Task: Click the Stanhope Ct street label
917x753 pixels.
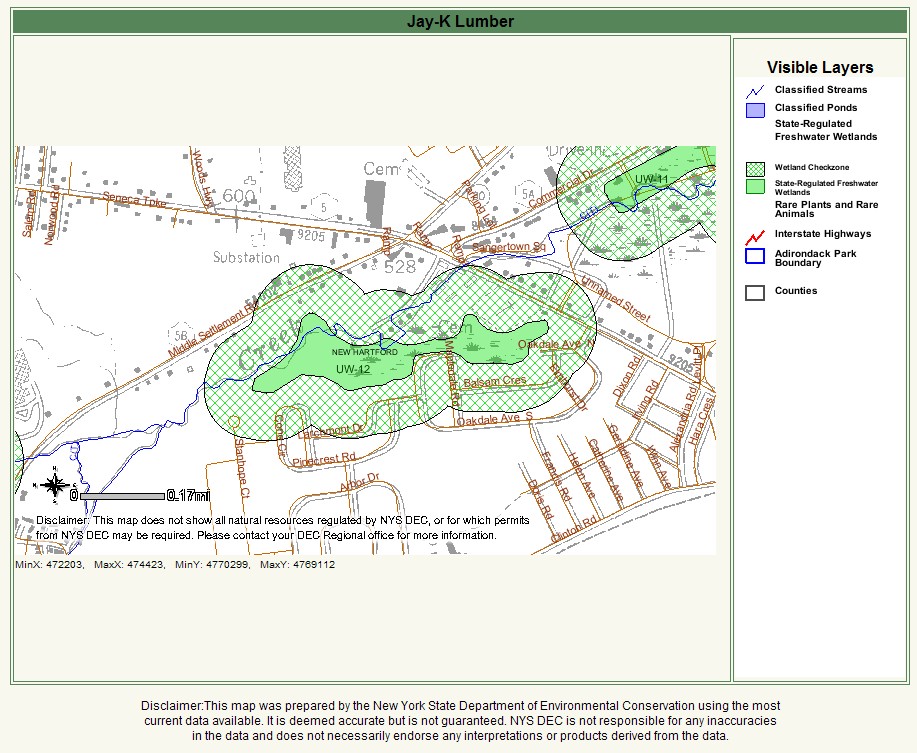Action: tap(241, 468)
